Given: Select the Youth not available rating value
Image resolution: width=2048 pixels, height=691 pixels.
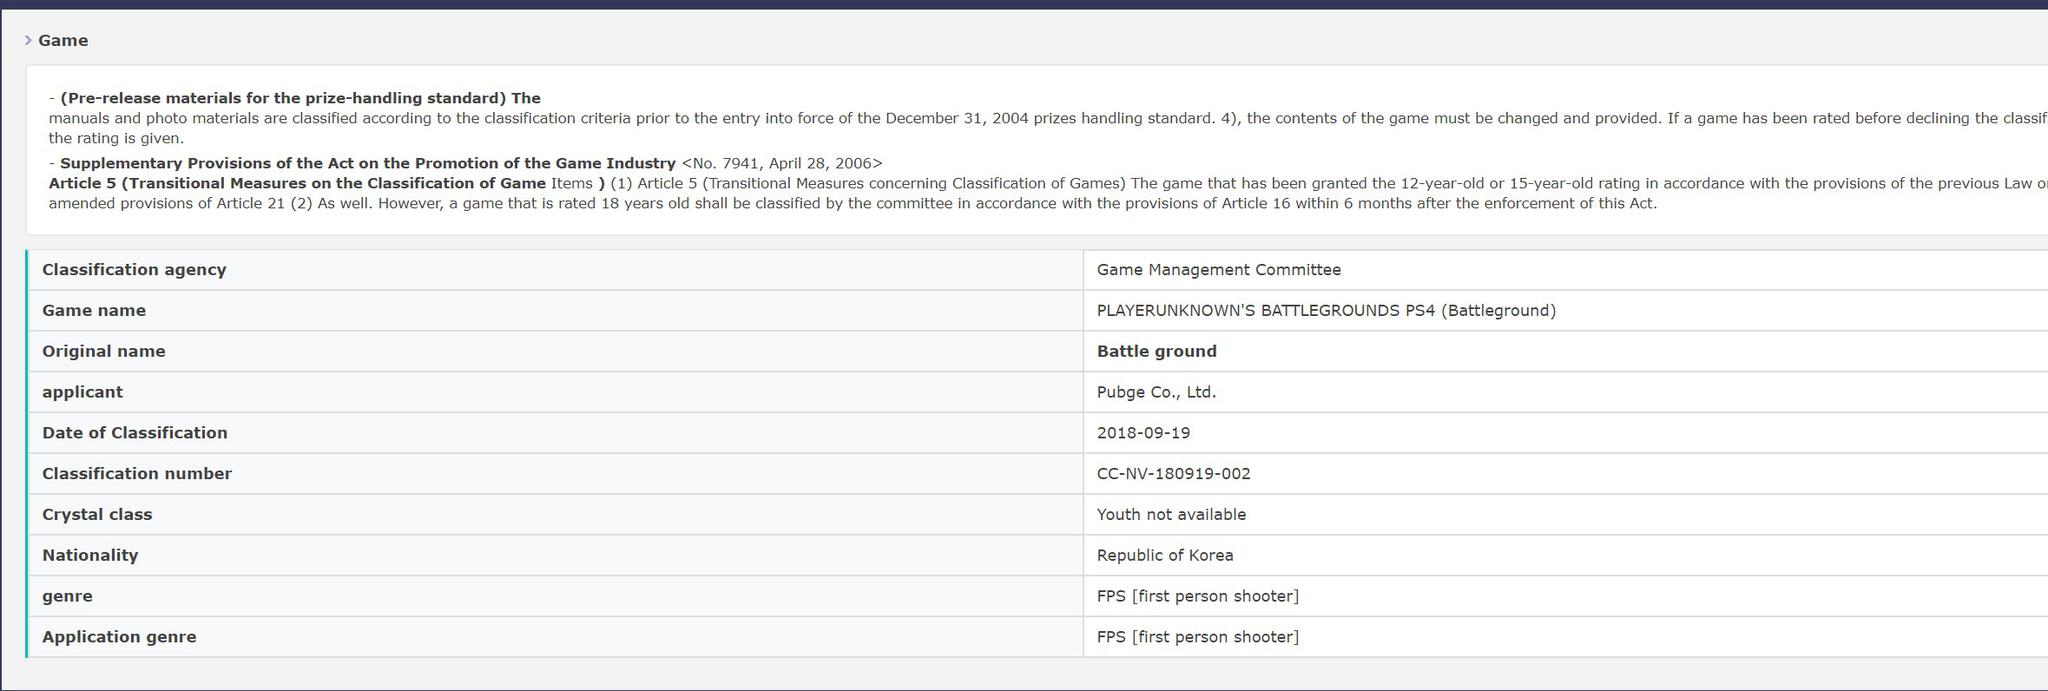Looking at the screenshot, I should tap(1171, 515).
